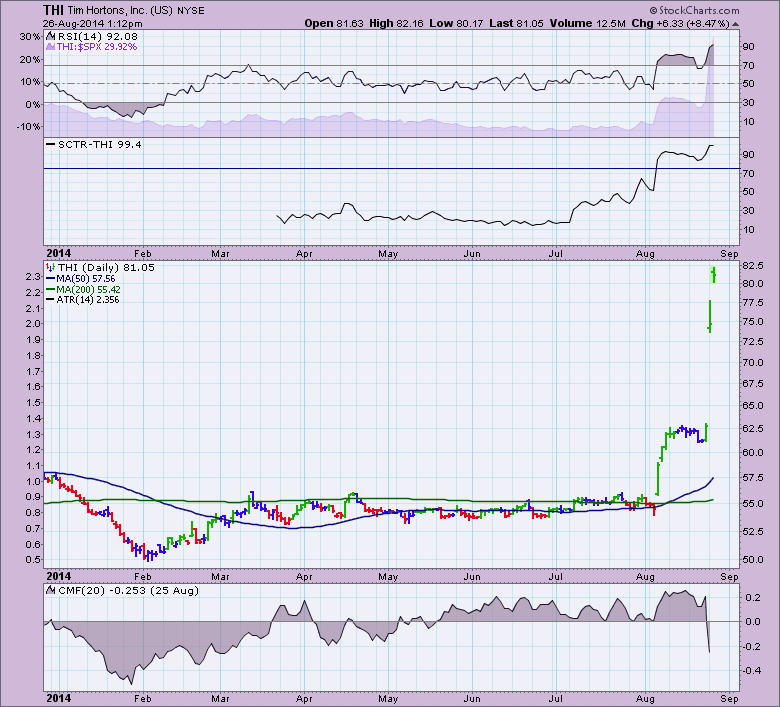
Task: Click the SCTR-THI 99.4 label
Action: 99,145
